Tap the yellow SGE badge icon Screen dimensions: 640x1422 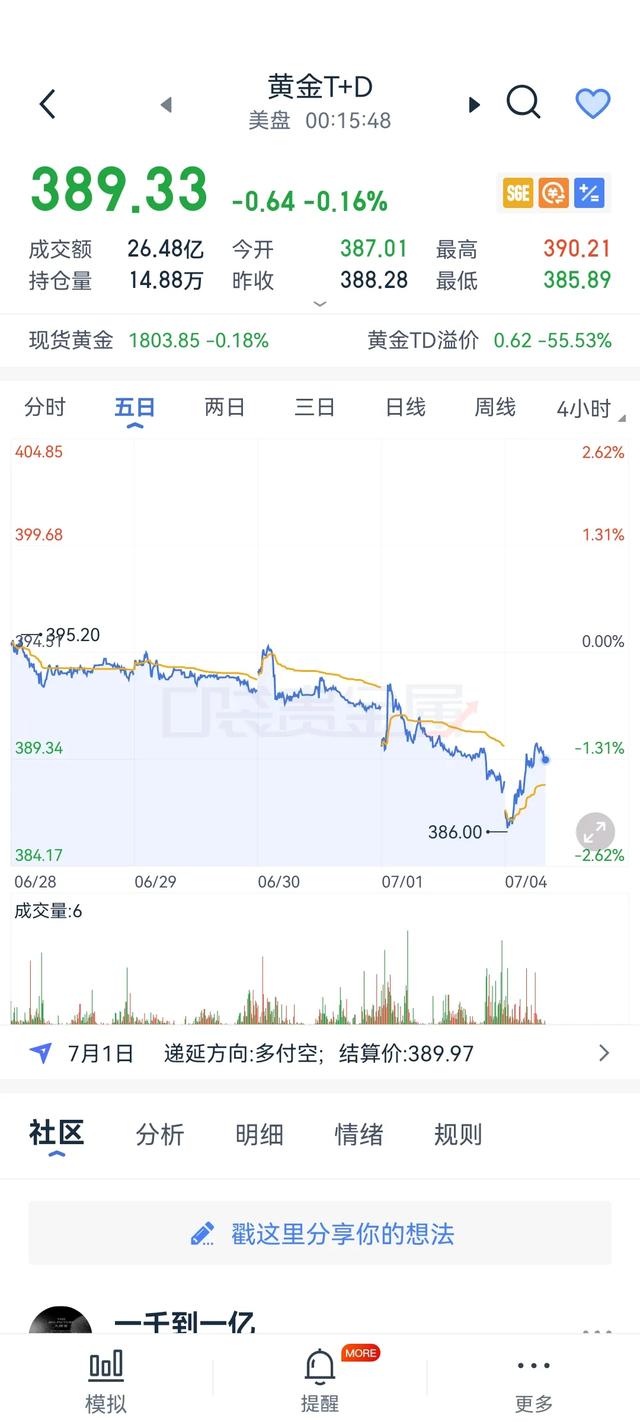[x=517, y=193]
